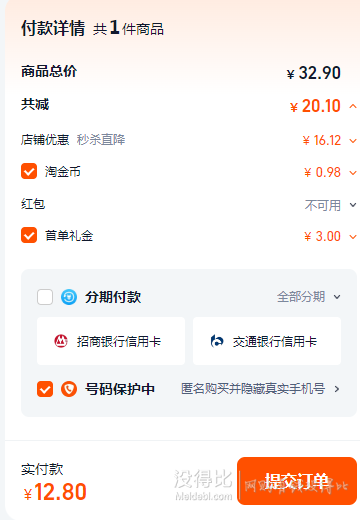Expand the 淘金币 ¥0.98 chevron

(353, 173)
